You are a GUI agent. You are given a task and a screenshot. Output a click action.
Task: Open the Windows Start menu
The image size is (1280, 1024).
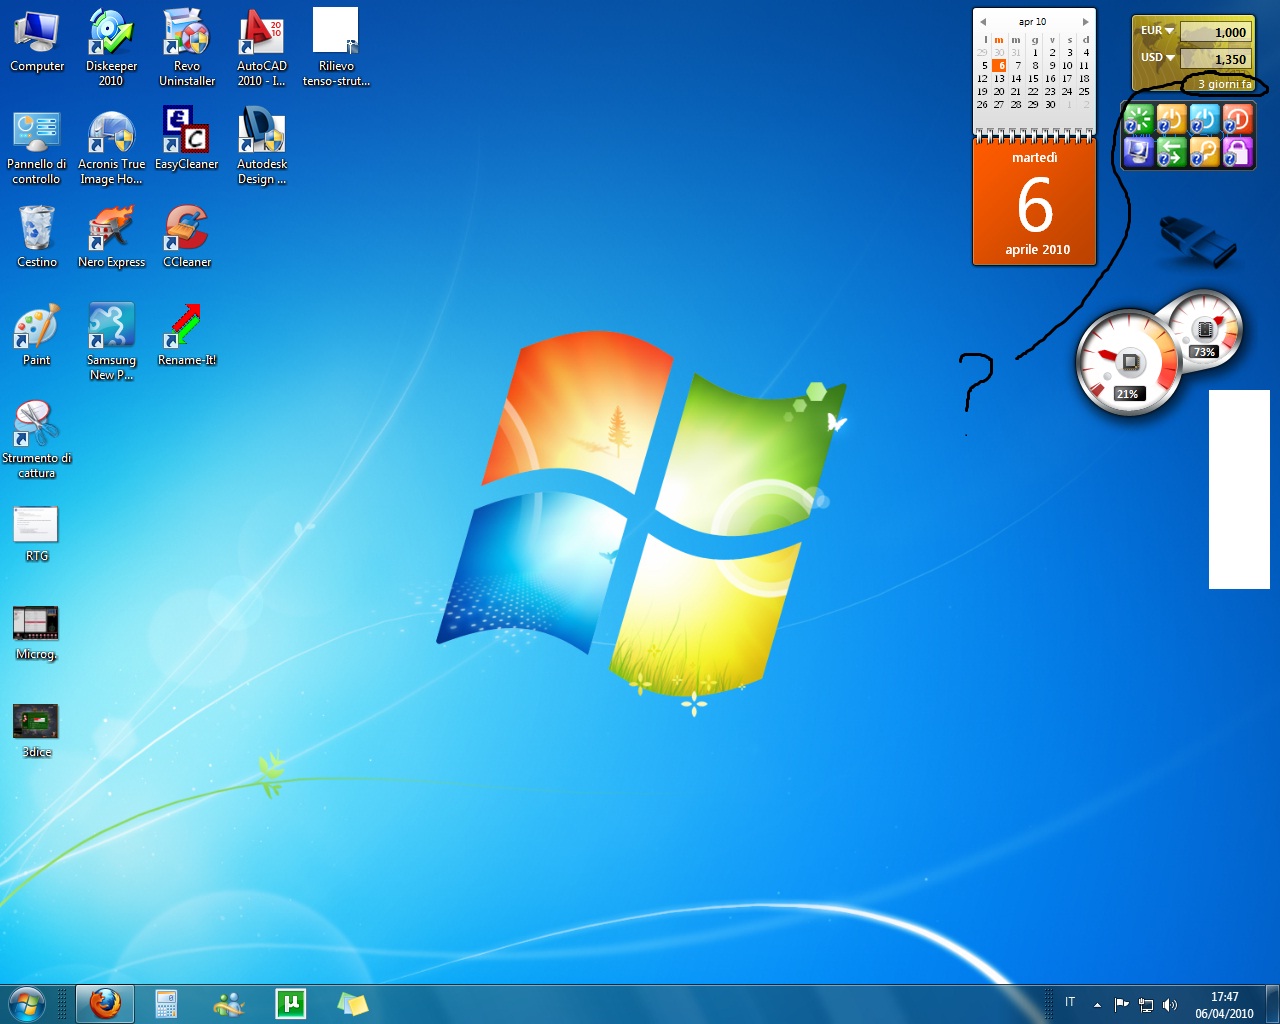(x=27, y=1003)
